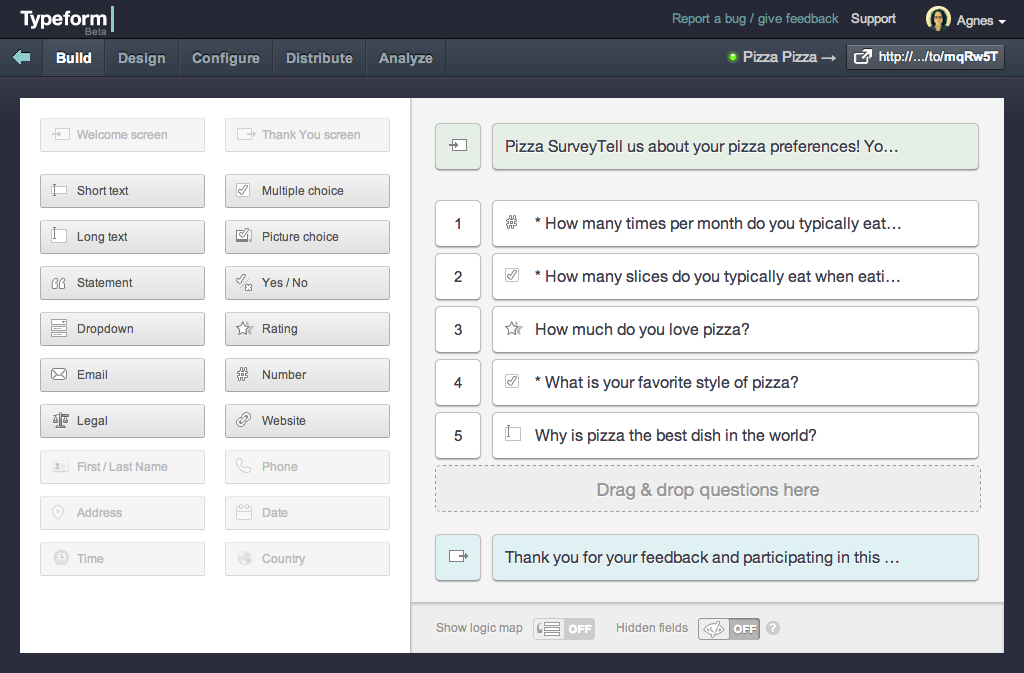Click question number 3 box
The image size is (1024, 673).
click(458, 329)
